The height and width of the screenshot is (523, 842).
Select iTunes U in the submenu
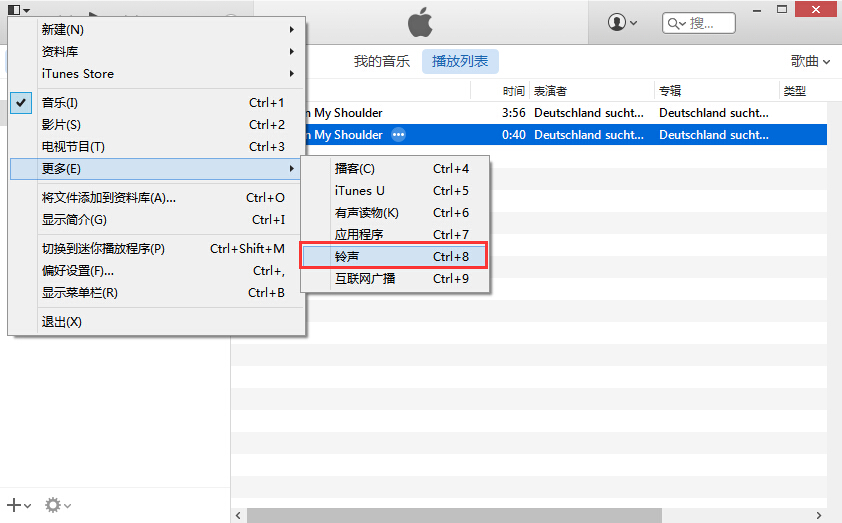click(395, 191)
